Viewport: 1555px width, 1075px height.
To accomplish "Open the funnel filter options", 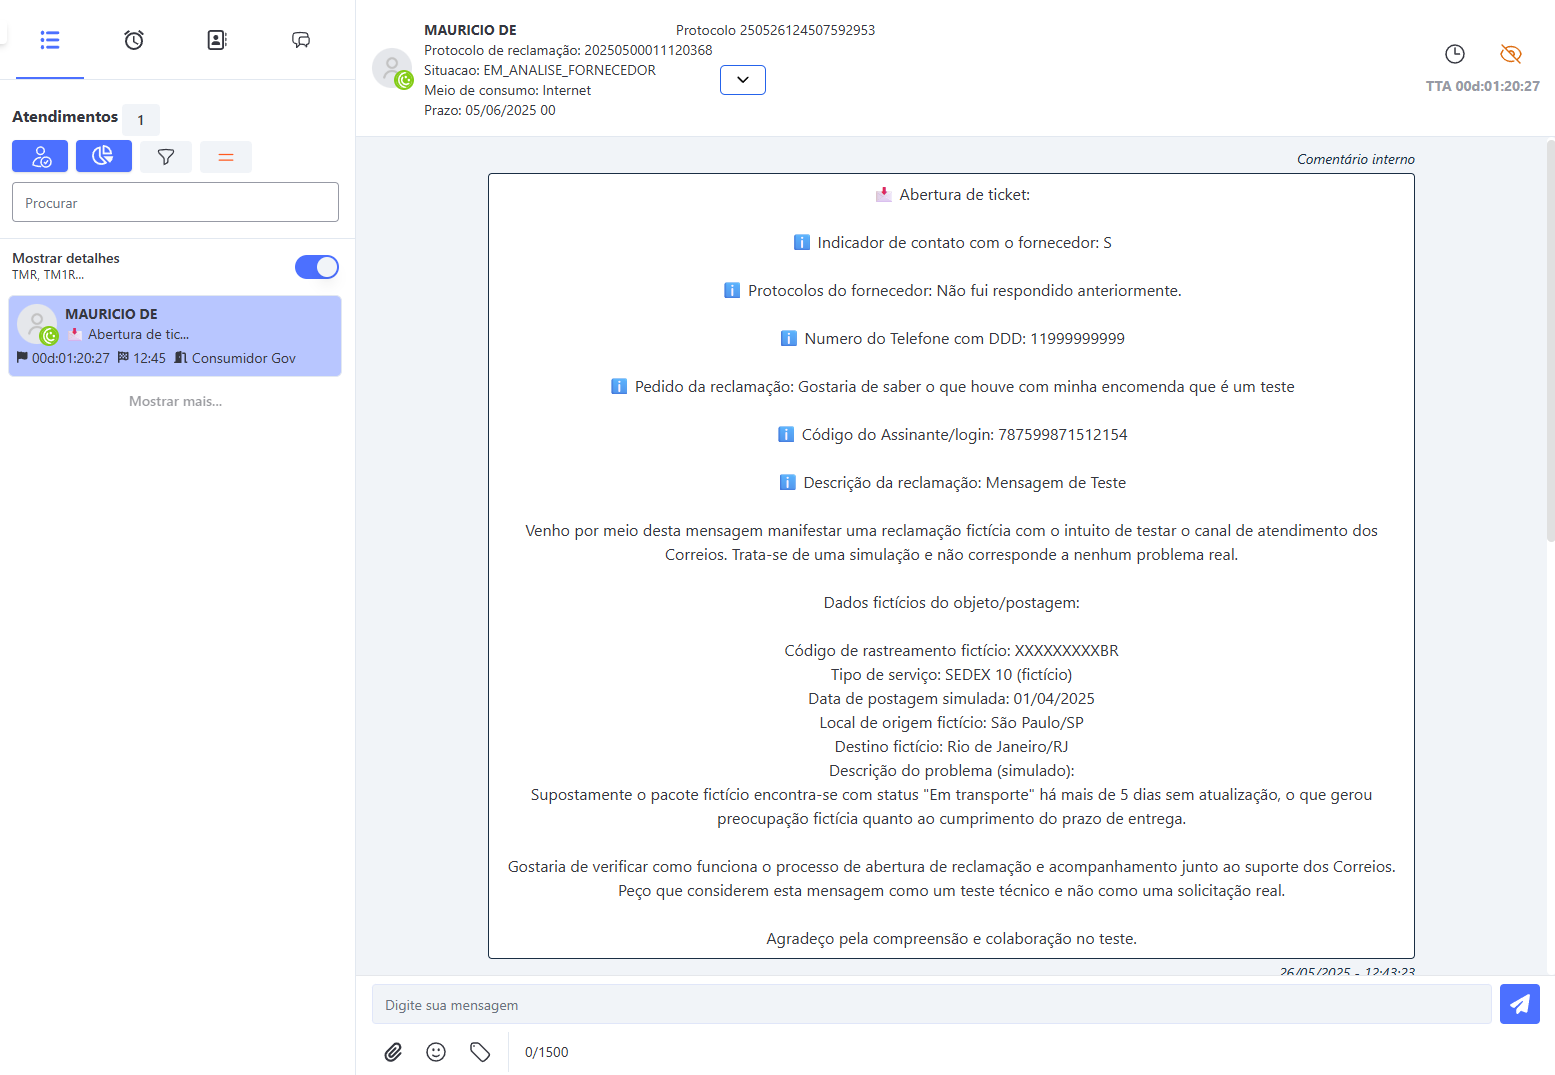I will click(x=166, y=157).
